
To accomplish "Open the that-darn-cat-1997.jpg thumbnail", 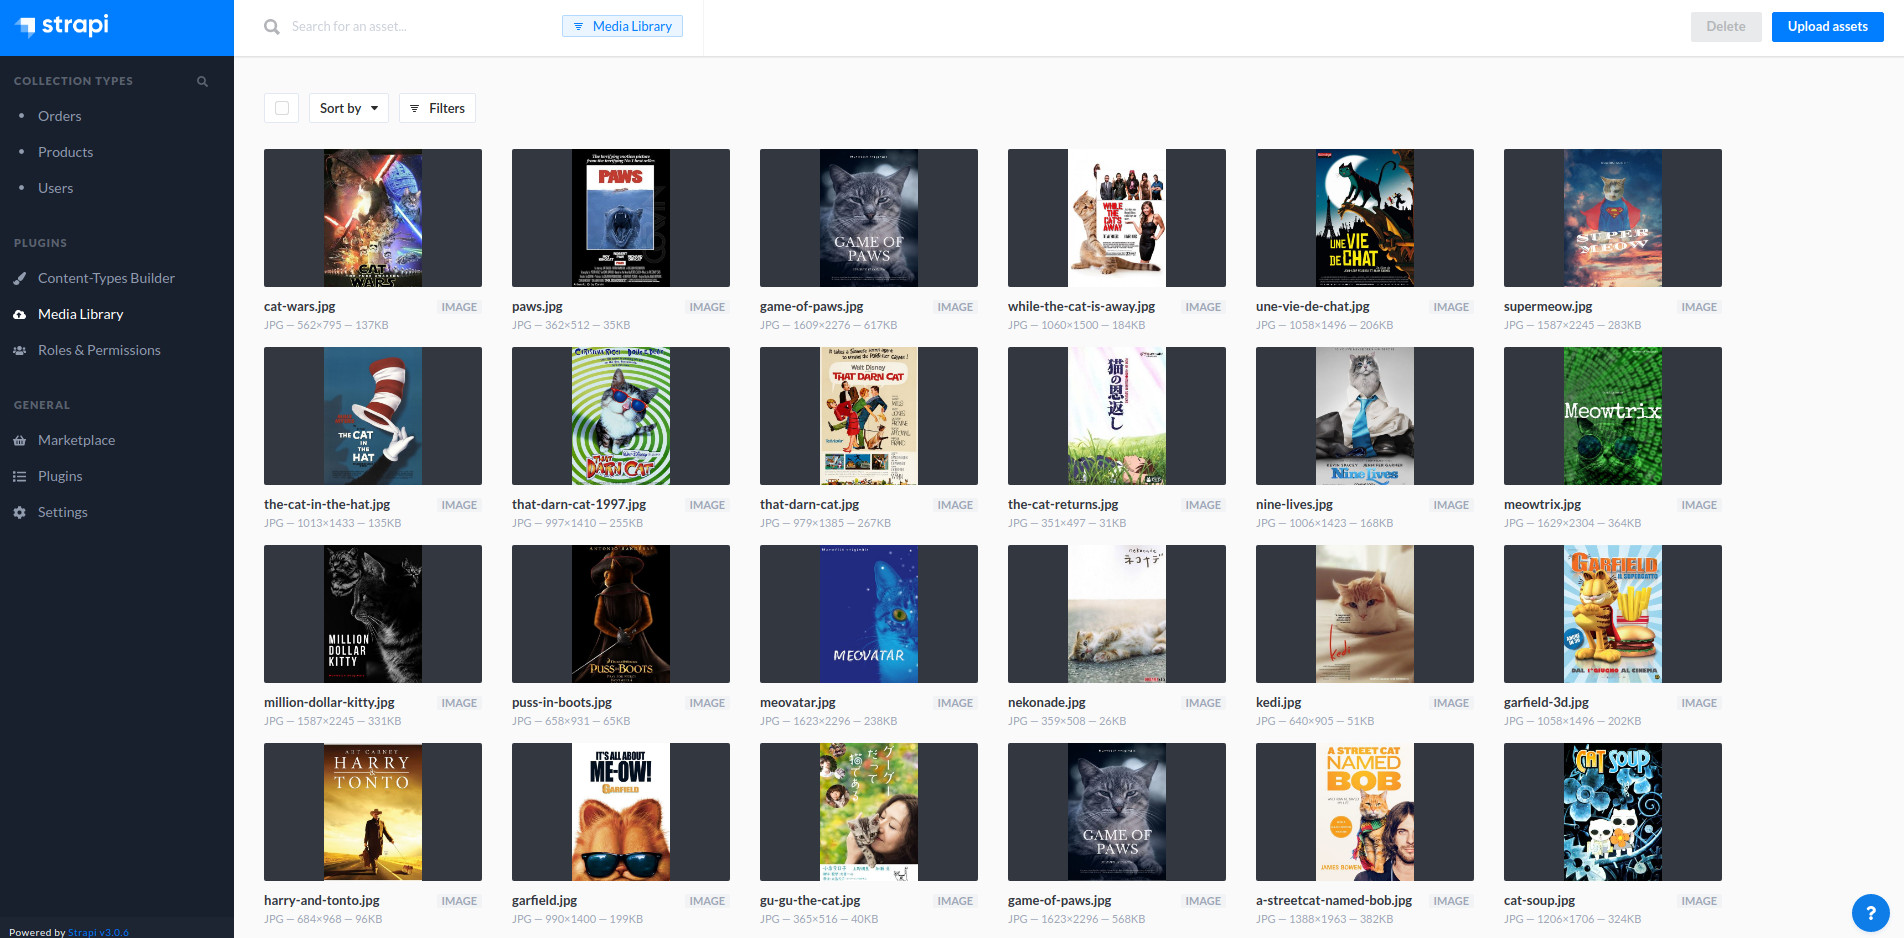I will pos(621,416).
